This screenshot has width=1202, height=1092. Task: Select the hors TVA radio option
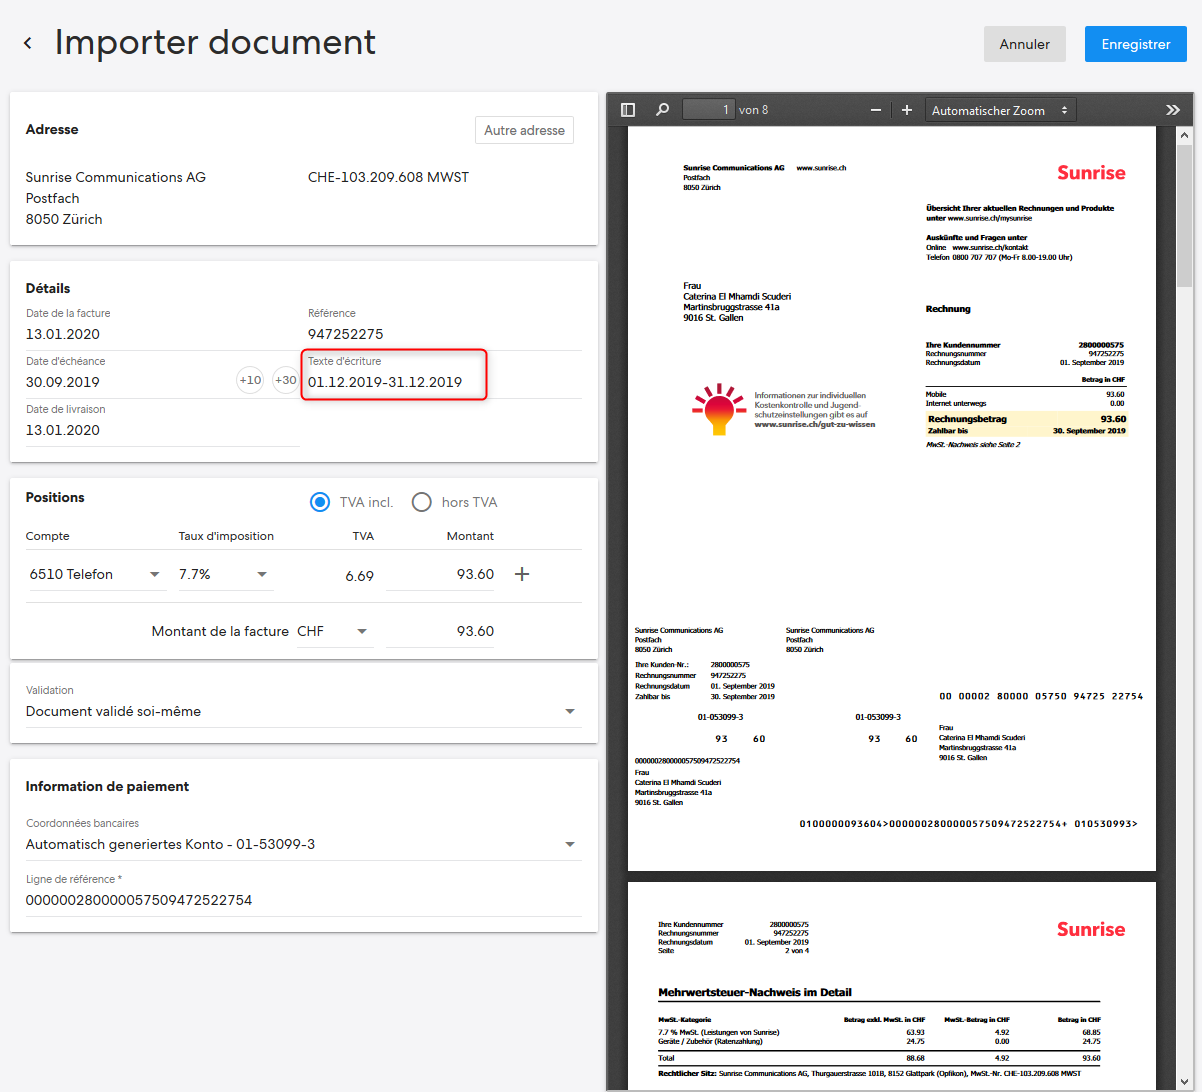point(422,502)
